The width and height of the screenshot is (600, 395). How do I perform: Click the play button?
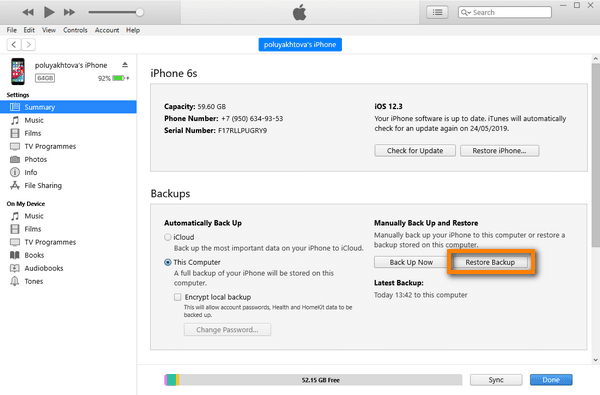pos(49,12)
